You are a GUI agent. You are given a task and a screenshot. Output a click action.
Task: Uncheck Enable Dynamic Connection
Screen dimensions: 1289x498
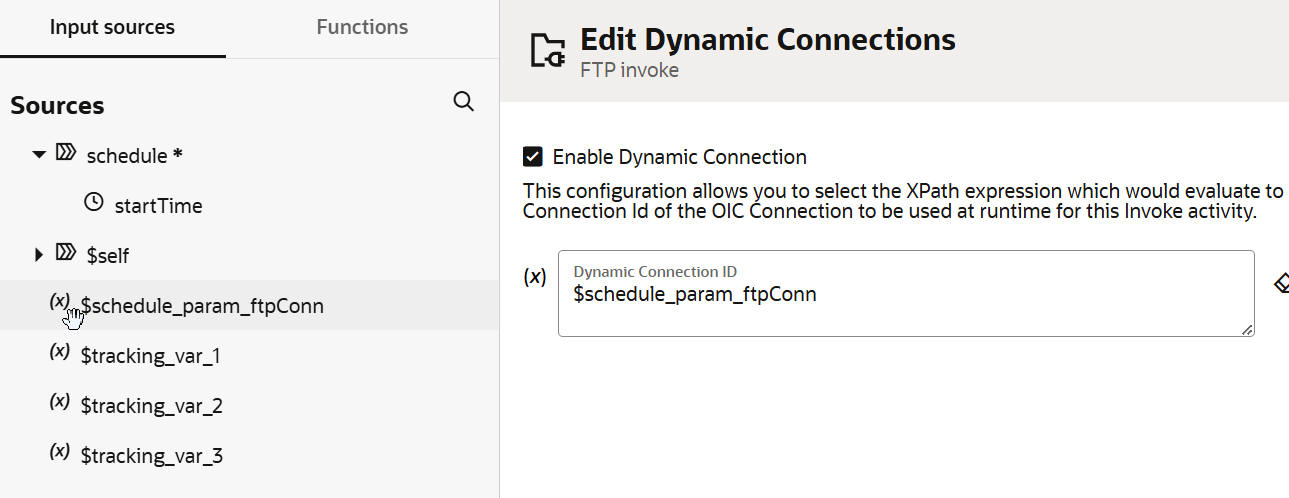click(x=533, y=157)
